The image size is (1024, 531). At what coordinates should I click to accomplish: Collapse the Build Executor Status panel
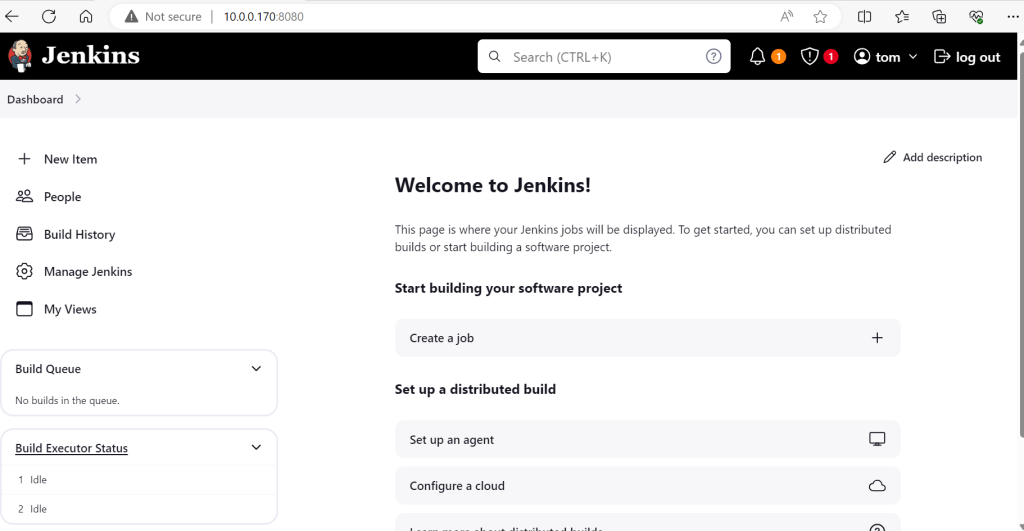[x=256, y=448]
